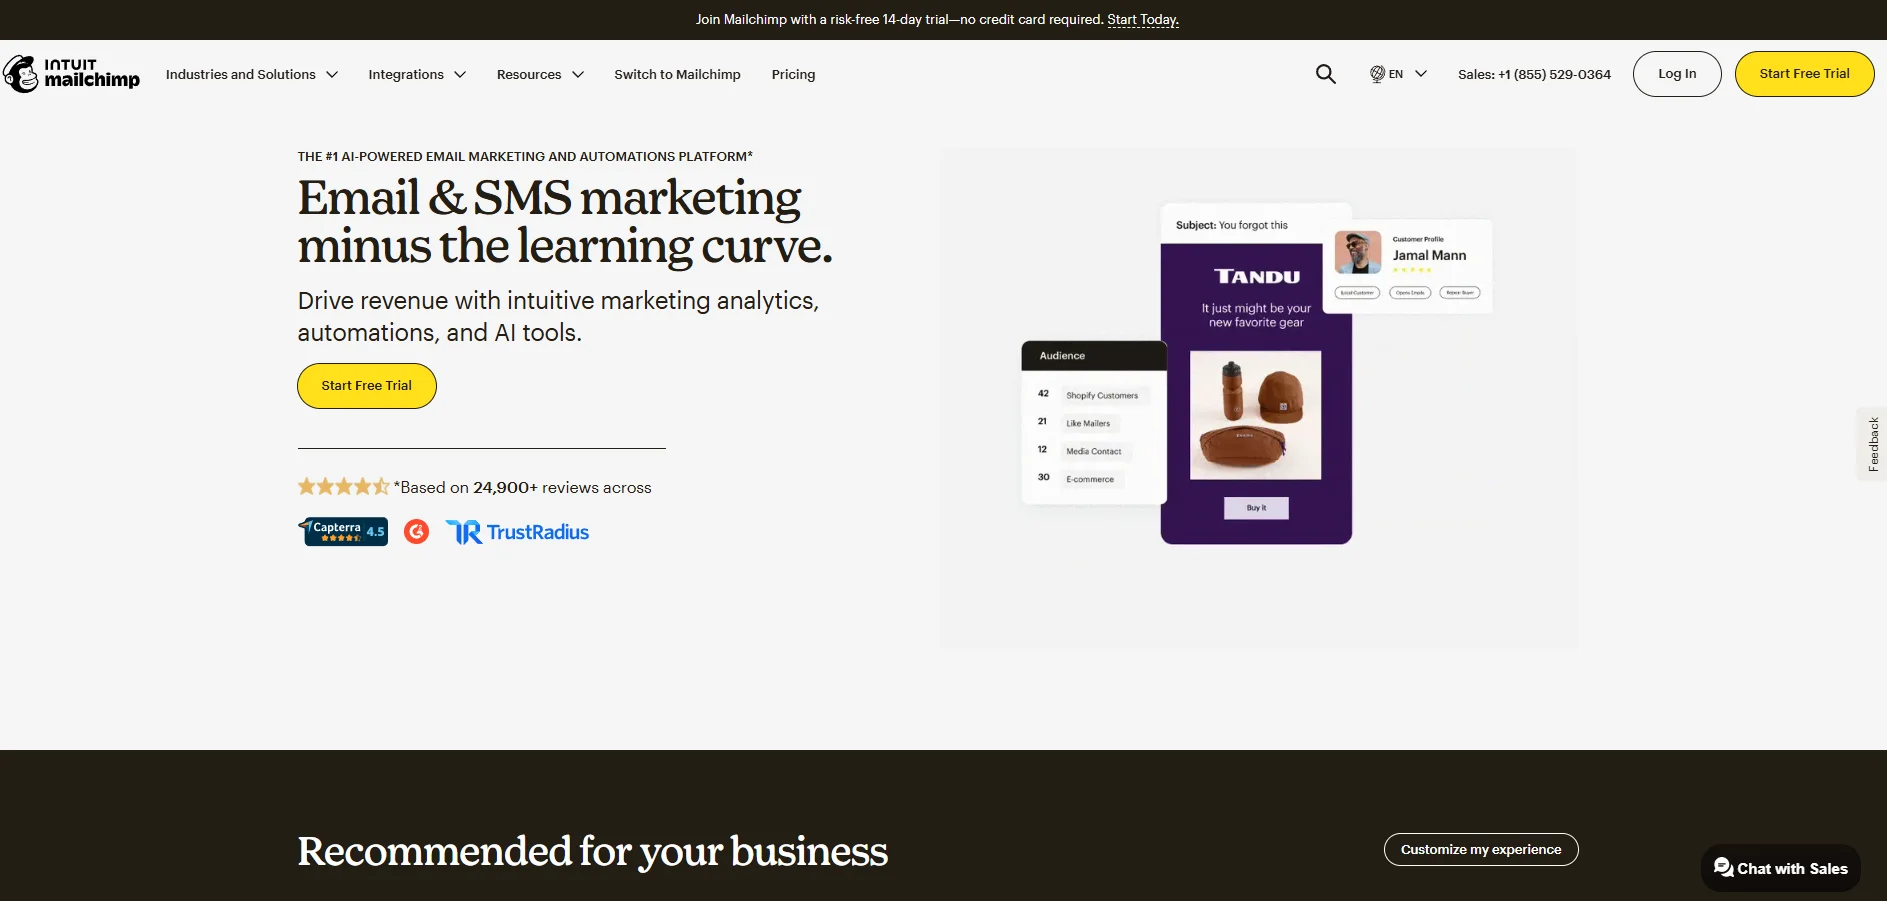Click the header Start Free Trial button
Image resolution: width=1887 pixels, height=901 pixels.
(x=1804, y=74)
